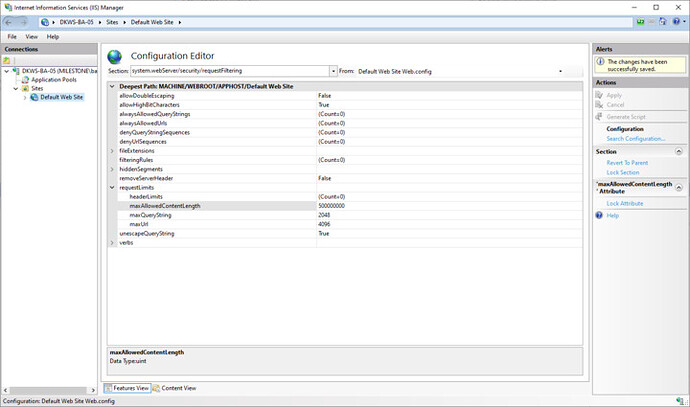This screenshot has height=407, width=690.
Task: Select the allowDoubleEscaping value False
Action: coord(324,96)
